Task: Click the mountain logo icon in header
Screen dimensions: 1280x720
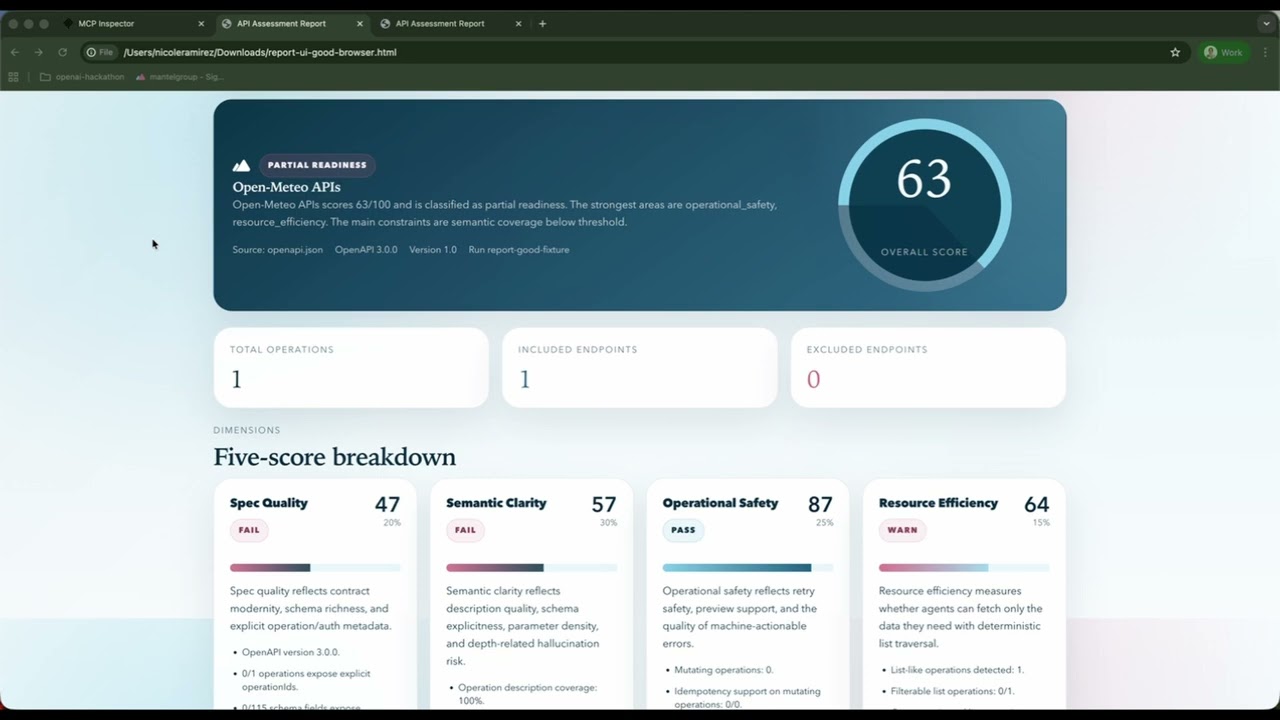Action: [241, 165]
